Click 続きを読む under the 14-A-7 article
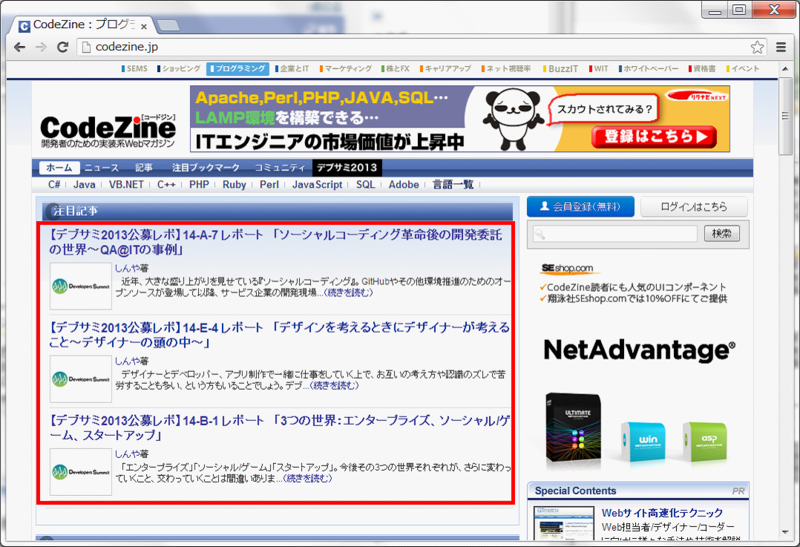Viewport: 800px width, 547px height. point(348,293)
